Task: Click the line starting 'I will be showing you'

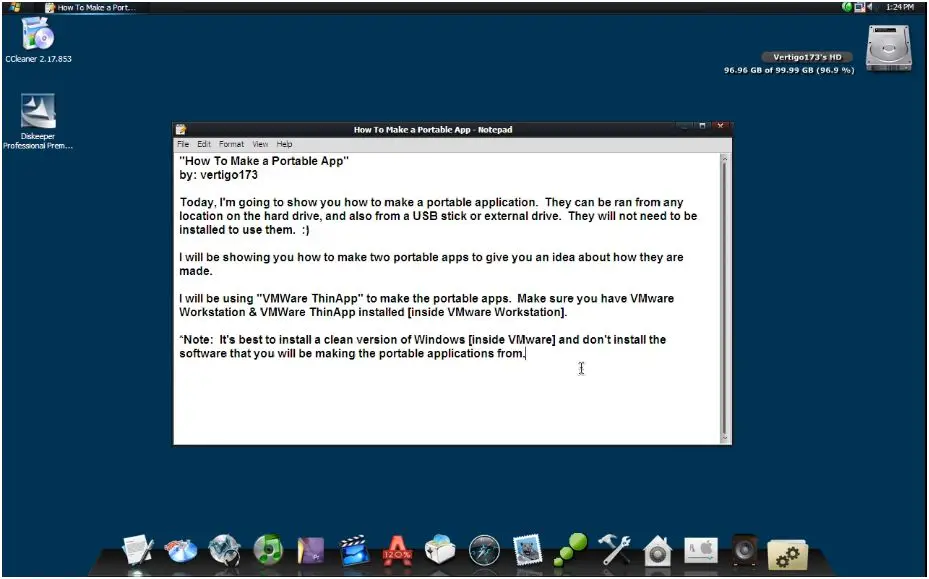Action: 431,257
